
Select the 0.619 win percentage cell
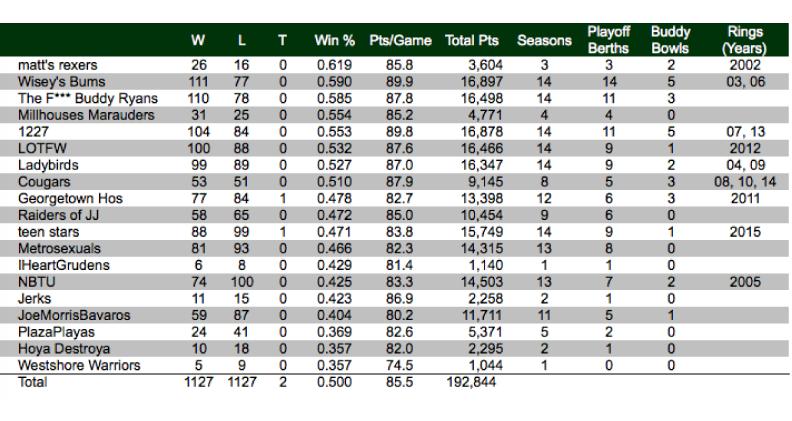(x=334, y=65)
